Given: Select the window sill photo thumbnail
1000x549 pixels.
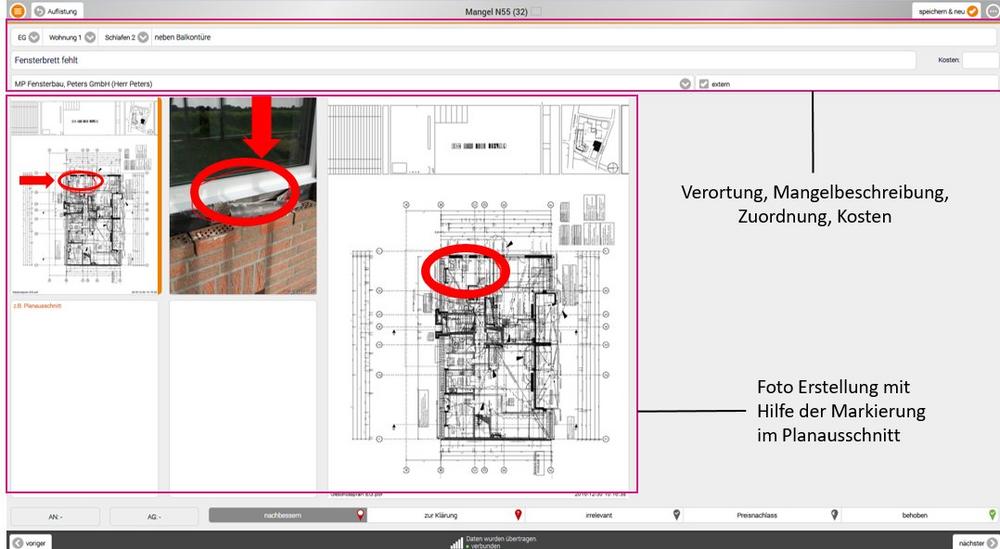Looking at the screenshot, I should click(x=243, y=196).
